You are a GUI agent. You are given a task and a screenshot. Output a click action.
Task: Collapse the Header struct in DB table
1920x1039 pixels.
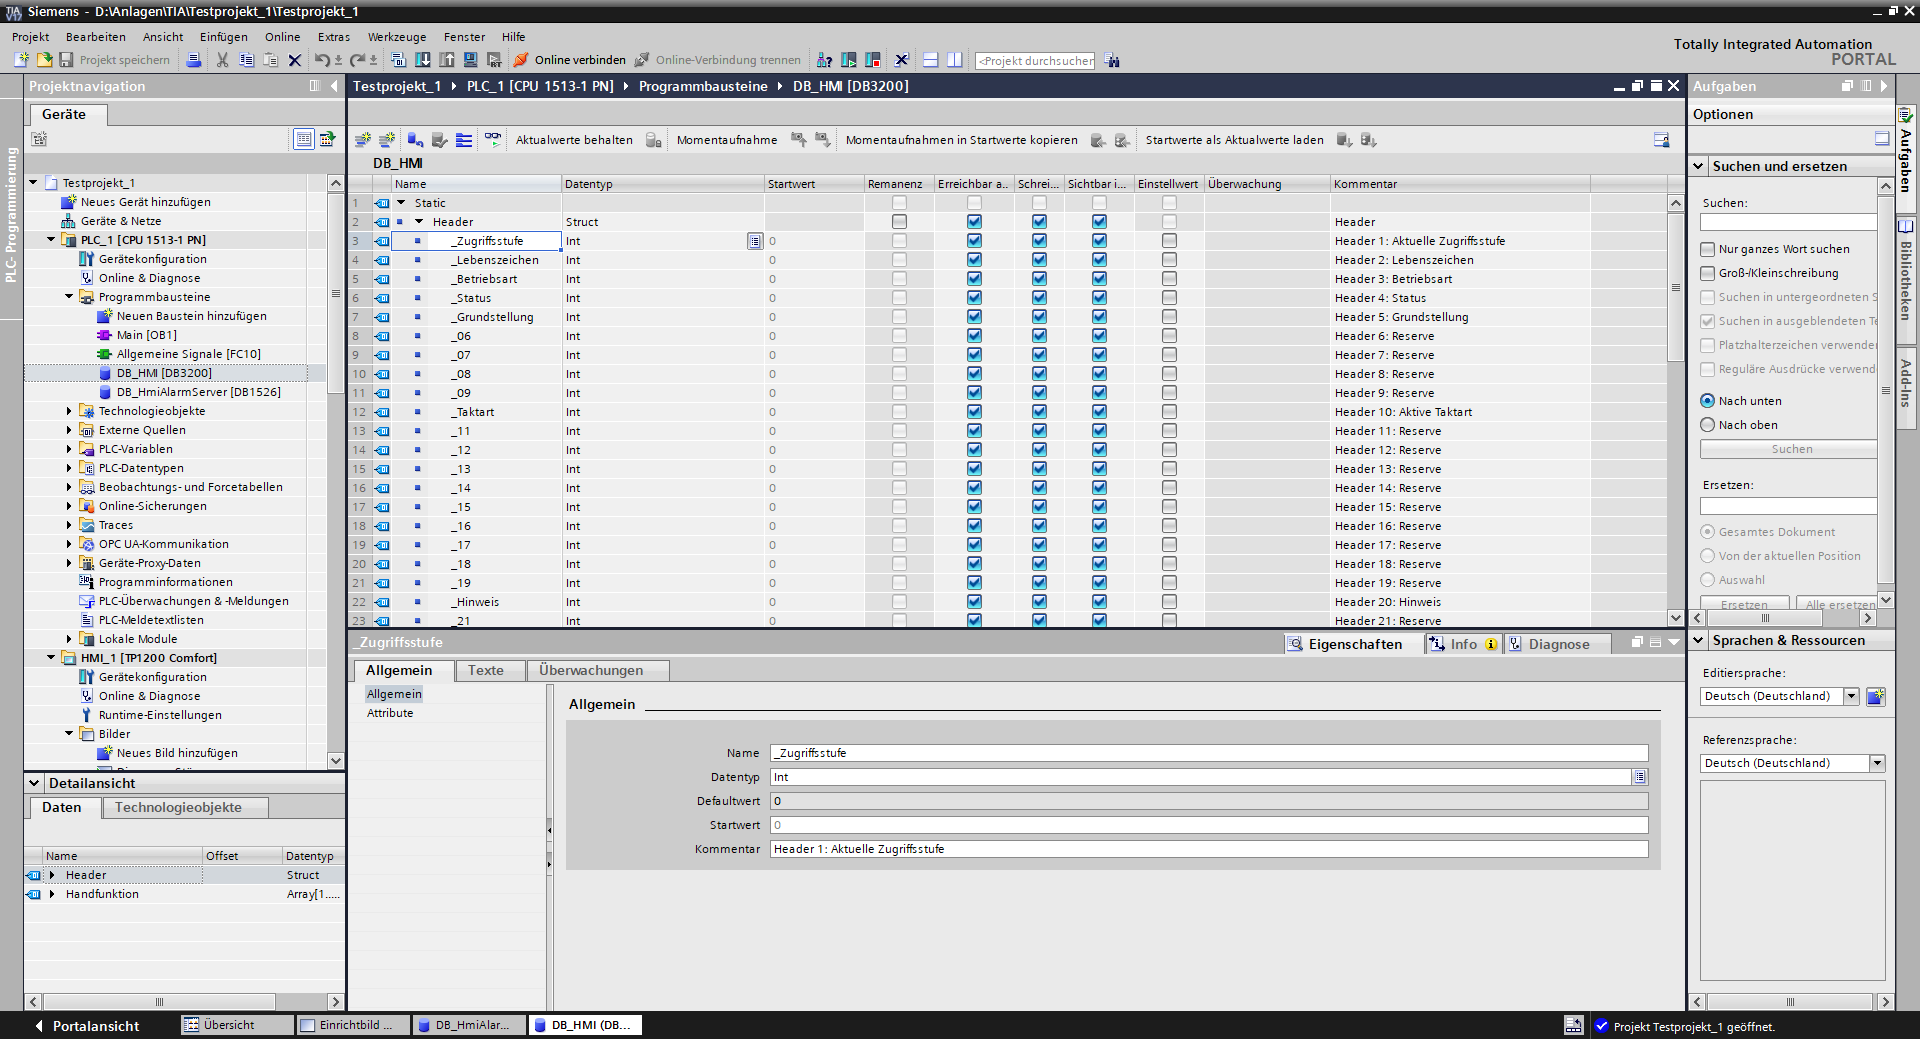[419, 222]
